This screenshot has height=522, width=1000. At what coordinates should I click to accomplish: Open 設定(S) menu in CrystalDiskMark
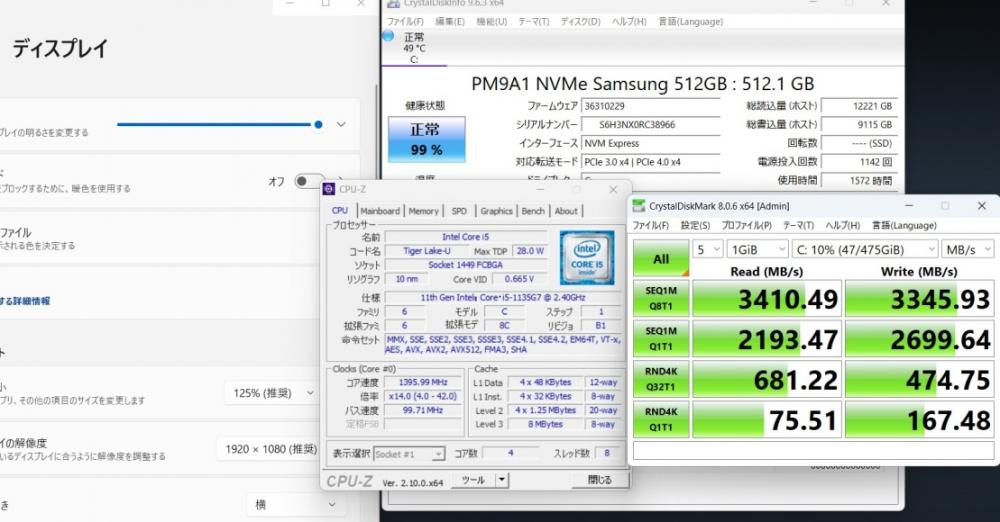click(695, 225)
